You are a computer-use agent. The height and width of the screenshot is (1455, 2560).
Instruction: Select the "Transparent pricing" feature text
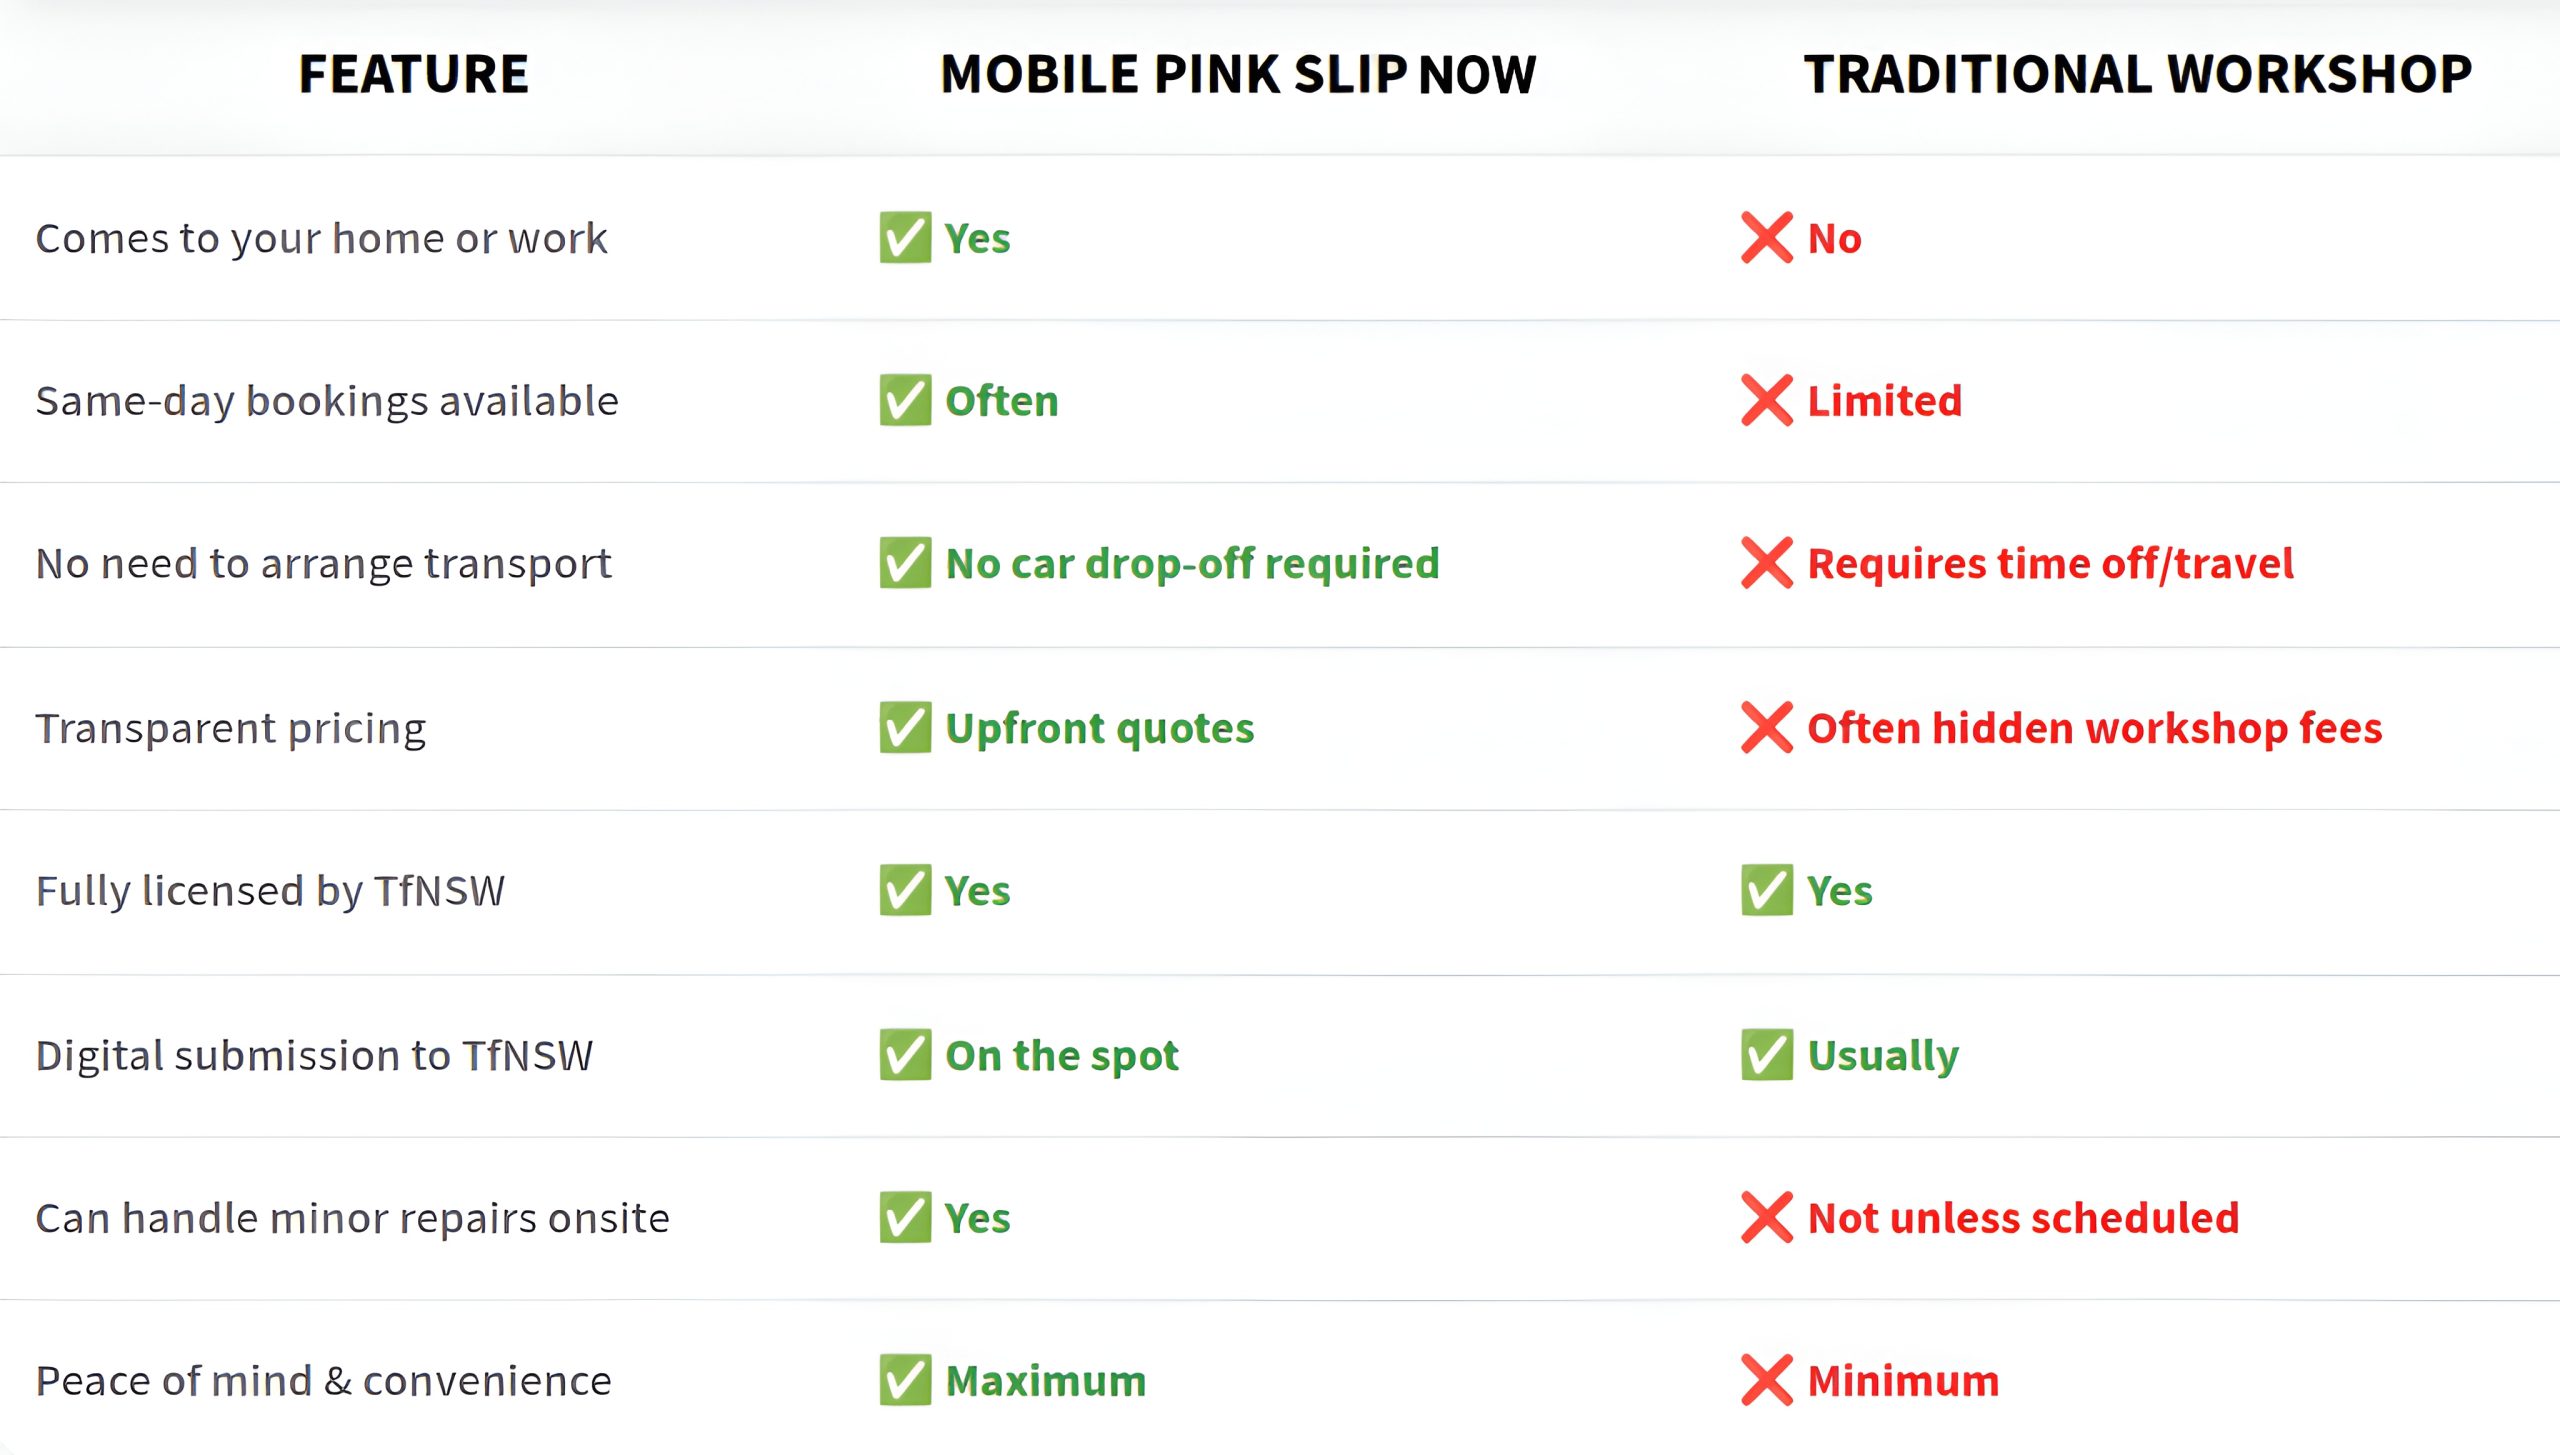[x=231, y=729]
